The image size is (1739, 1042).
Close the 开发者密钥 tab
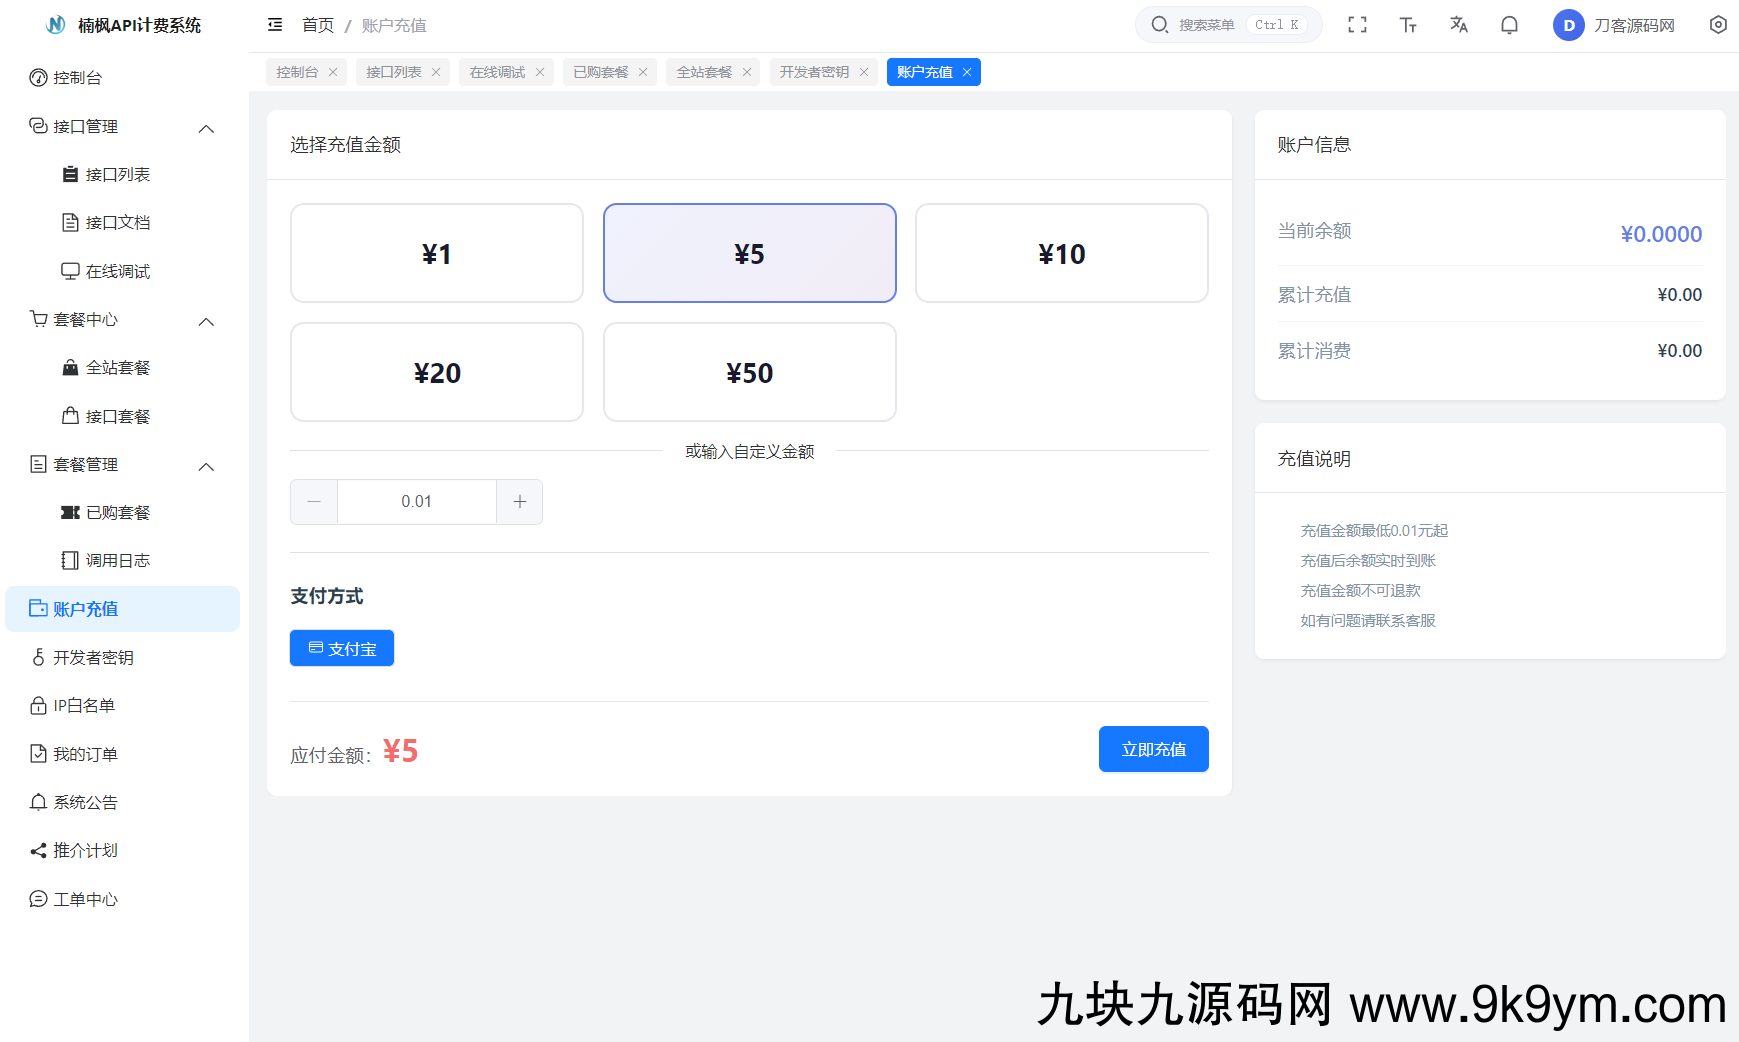(864, 72)
